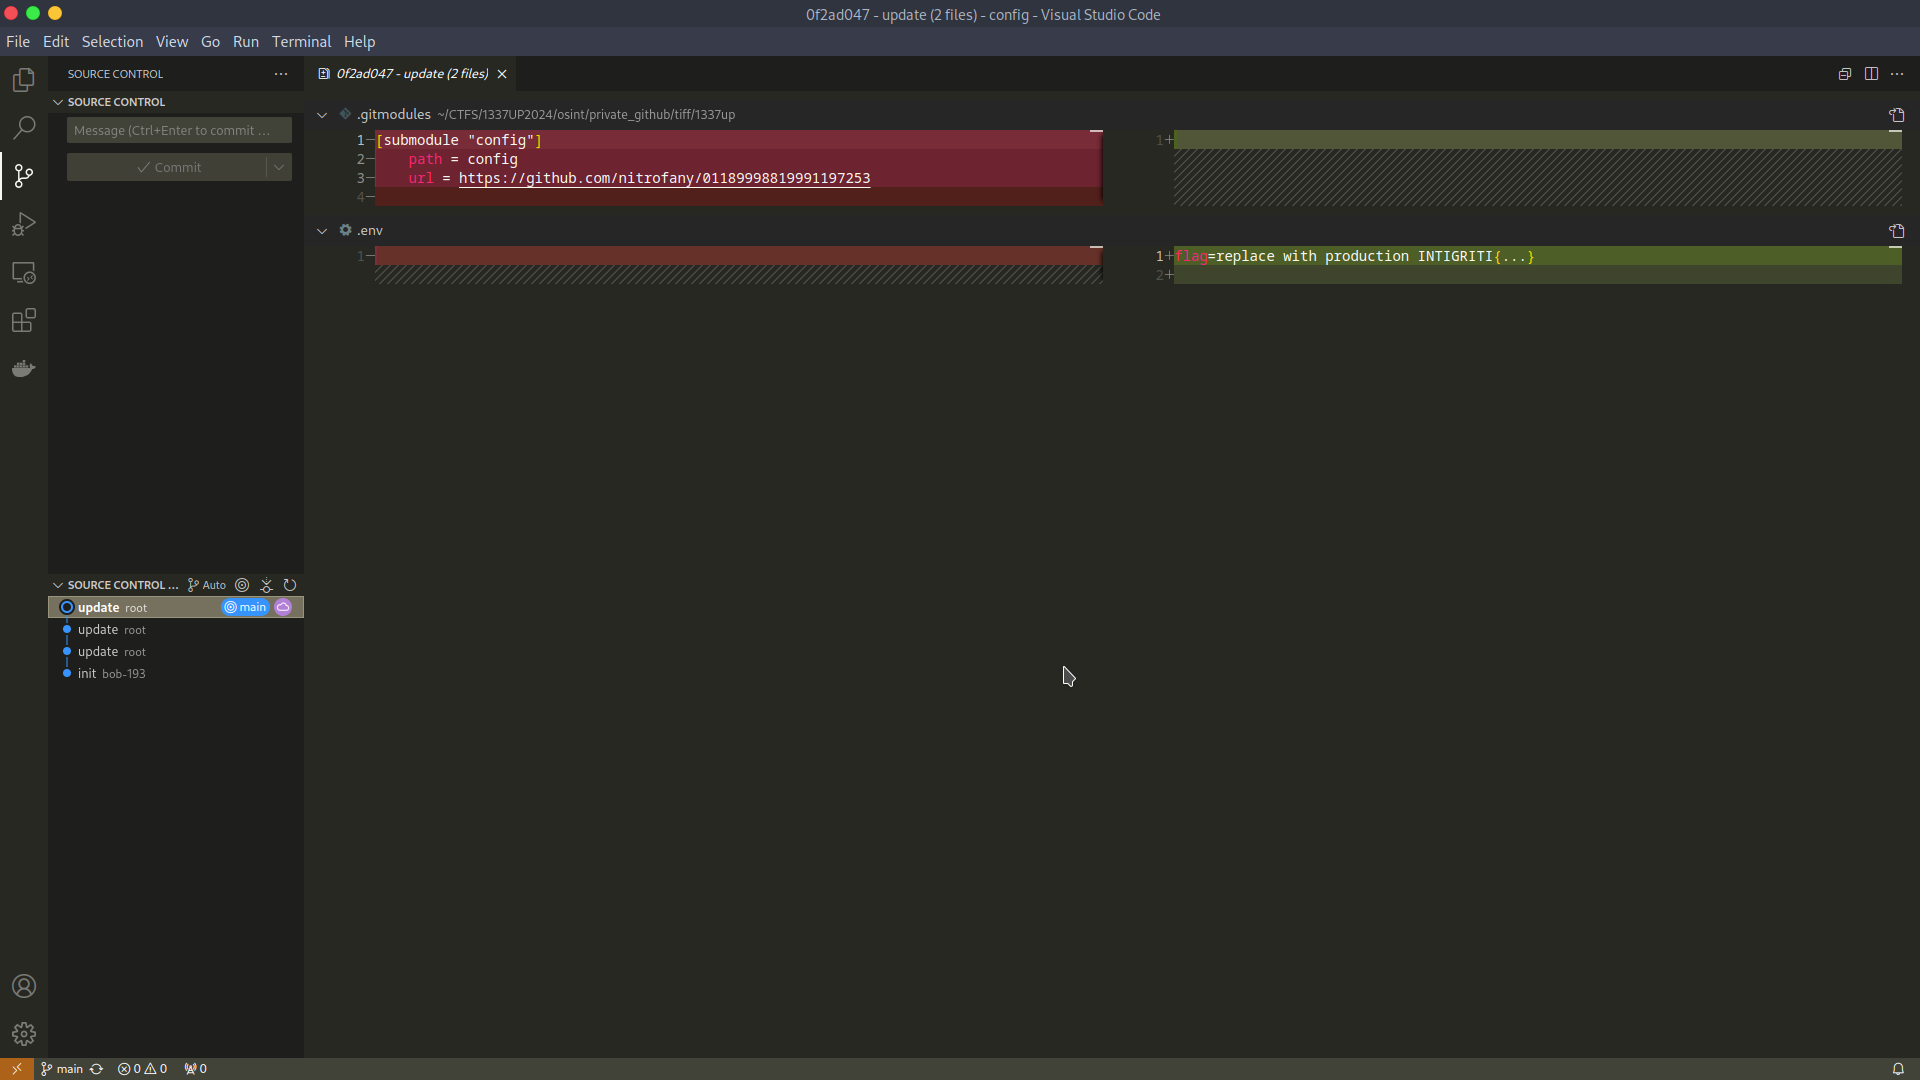Close the 0f2ad047 update tab
The image size is (1920, 1080).
click(502, 74)
